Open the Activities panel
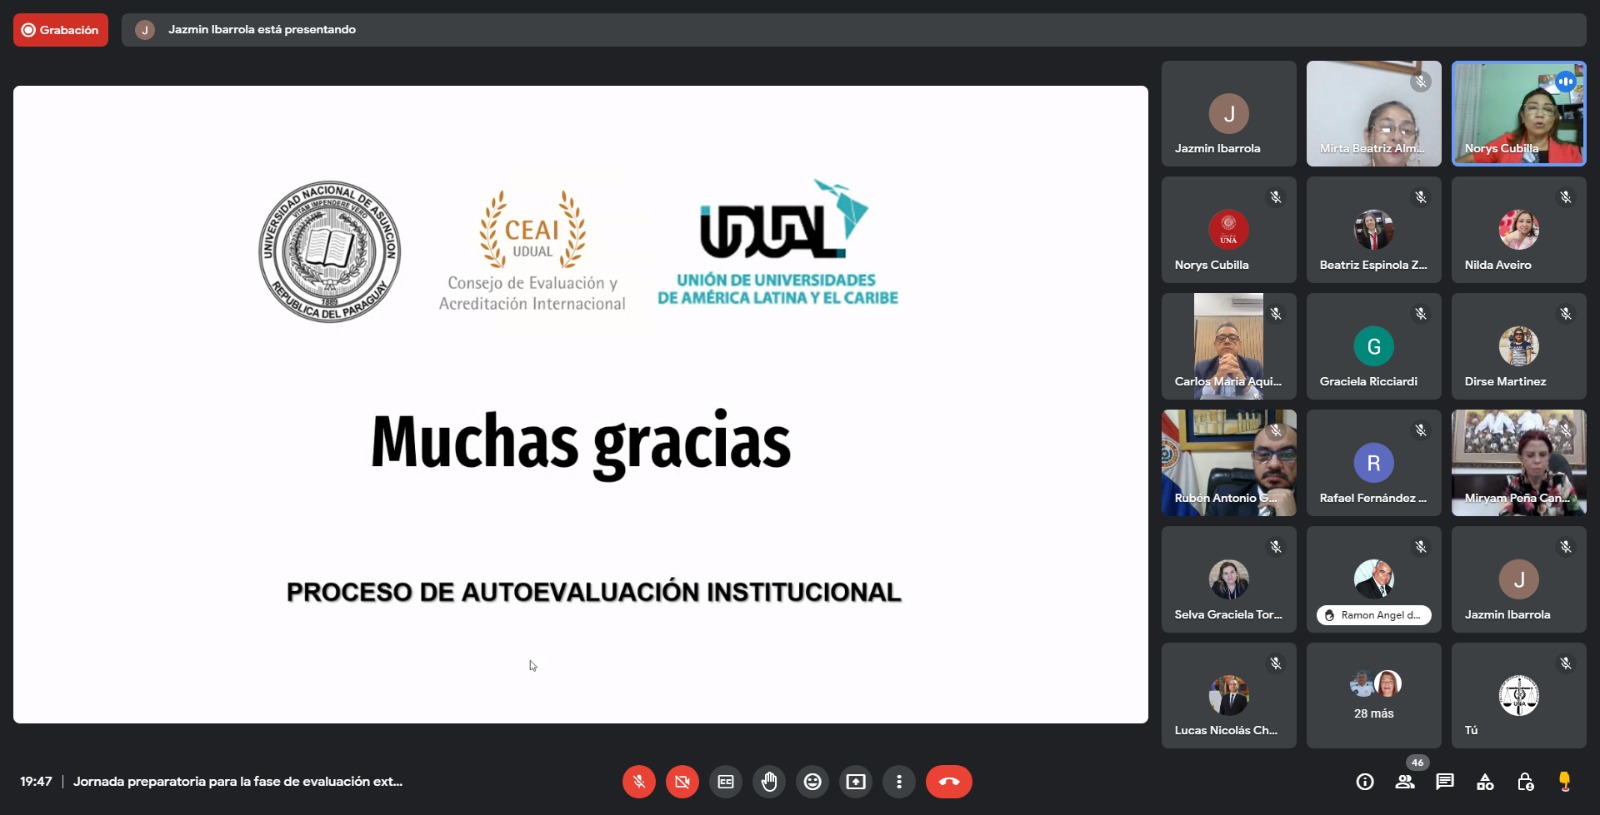The image size is (1600, 815). 1485,782
